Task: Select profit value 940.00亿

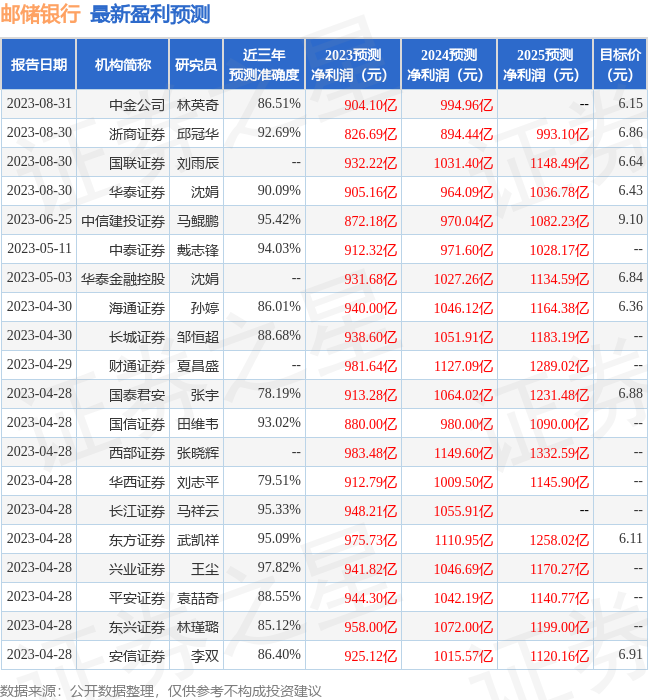Action: coord(370,308)
